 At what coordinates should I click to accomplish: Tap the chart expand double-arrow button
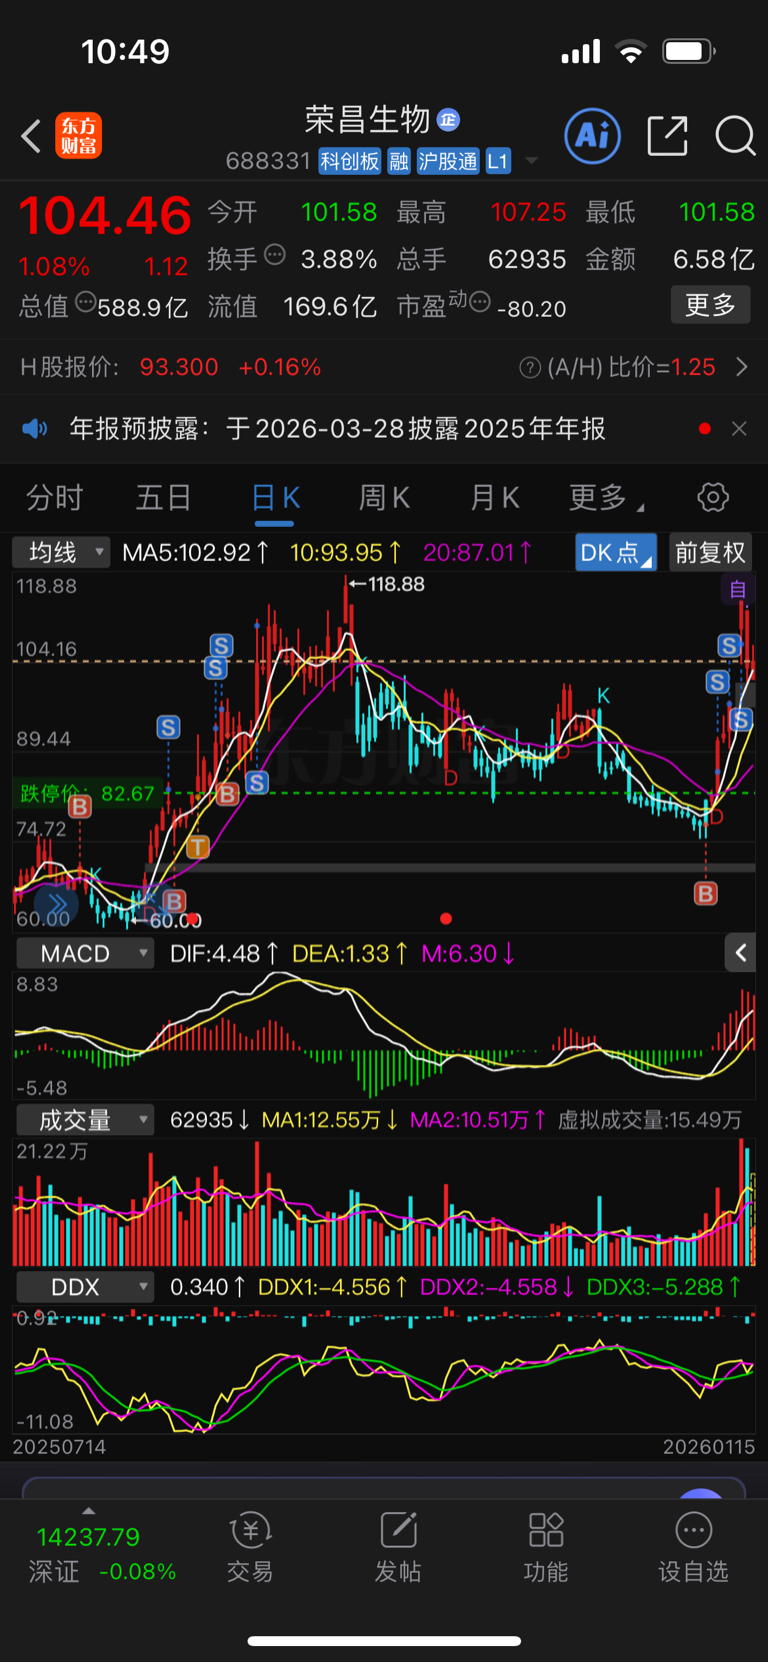[x=57, y=906]
